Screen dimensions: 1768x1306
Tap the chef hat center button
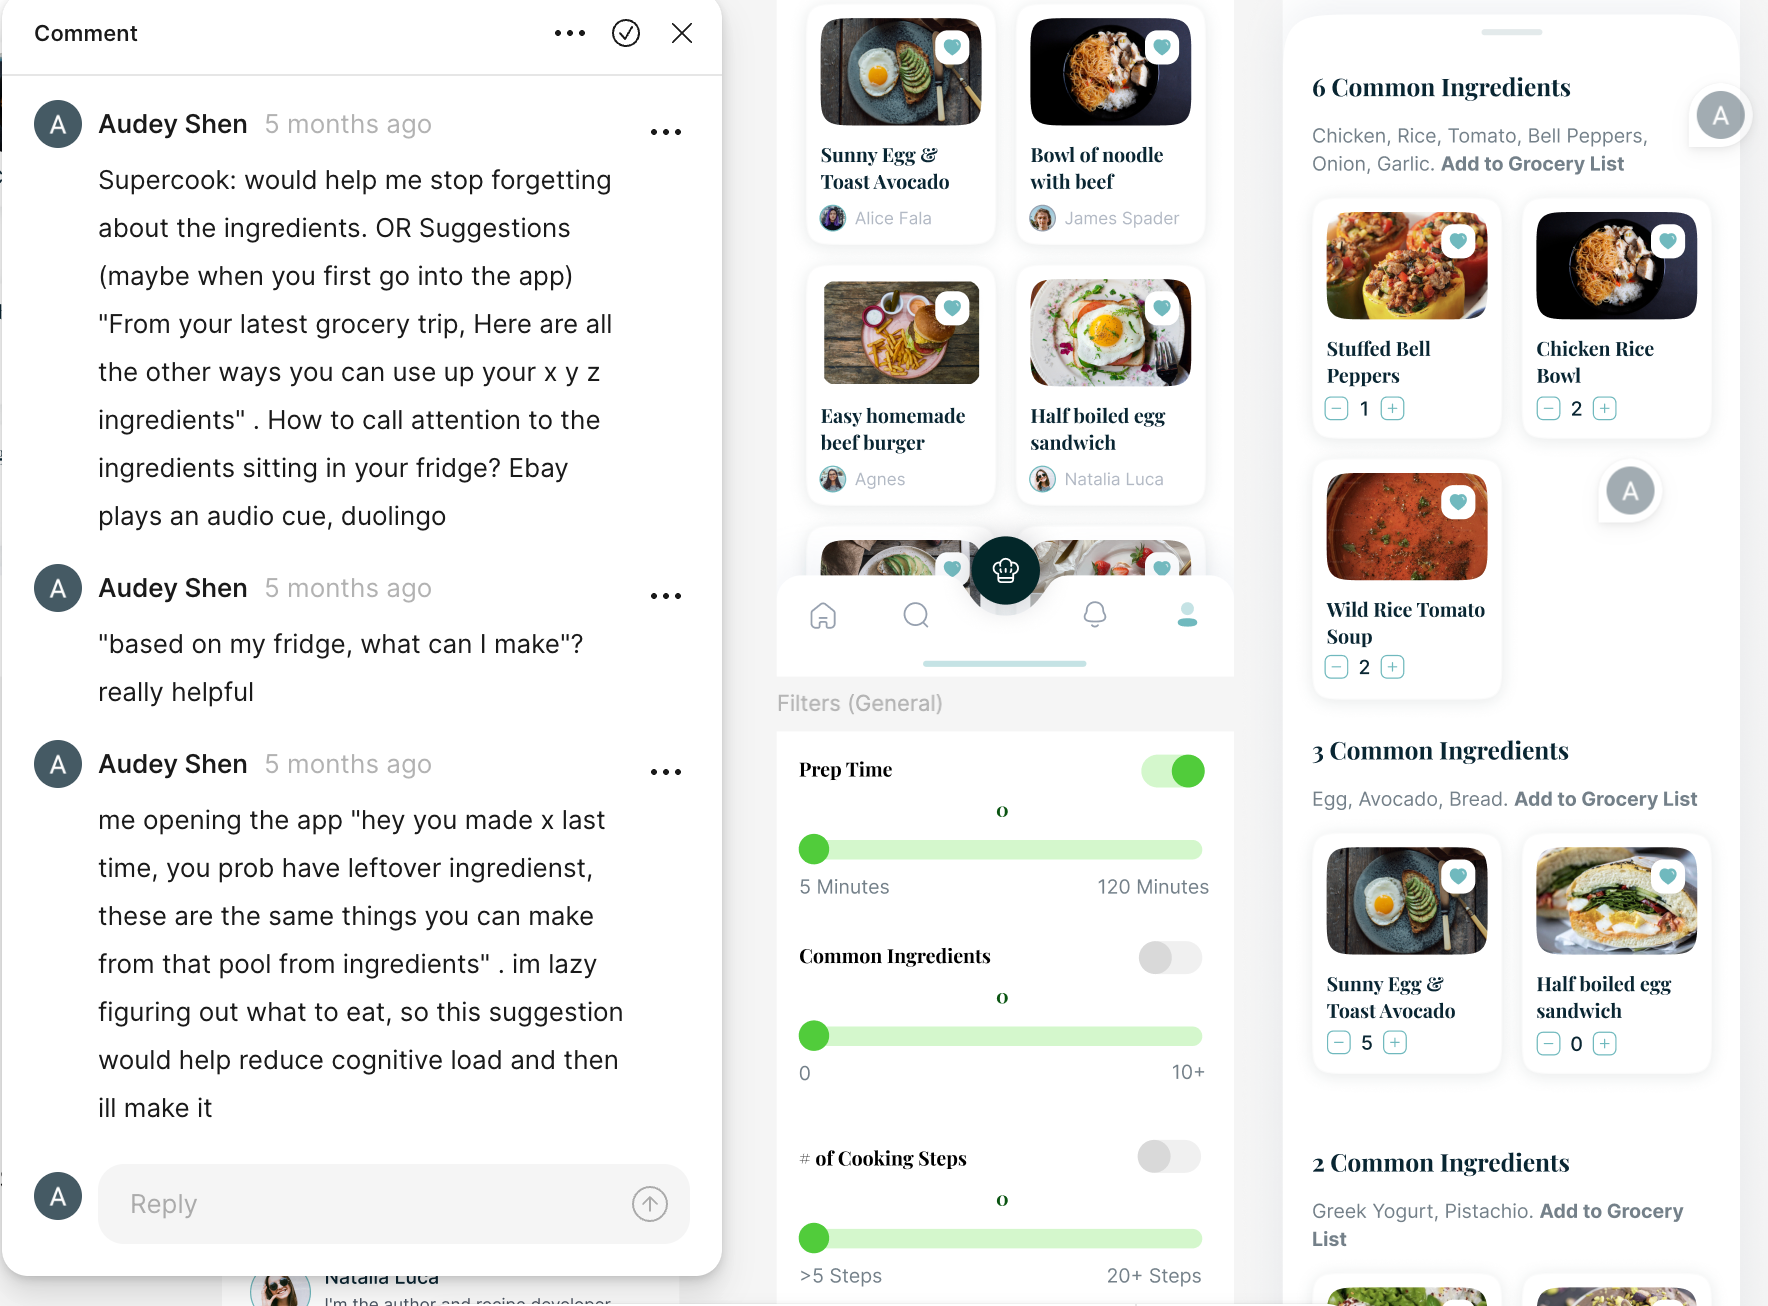pyautogui.click(x=1006, y=570)
